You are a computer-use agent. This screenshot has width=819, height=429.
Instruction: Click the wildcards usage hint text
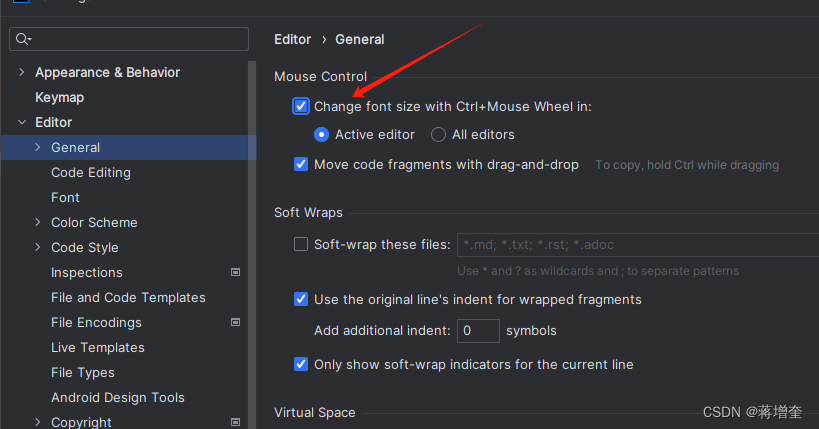(x=598, y=271)
